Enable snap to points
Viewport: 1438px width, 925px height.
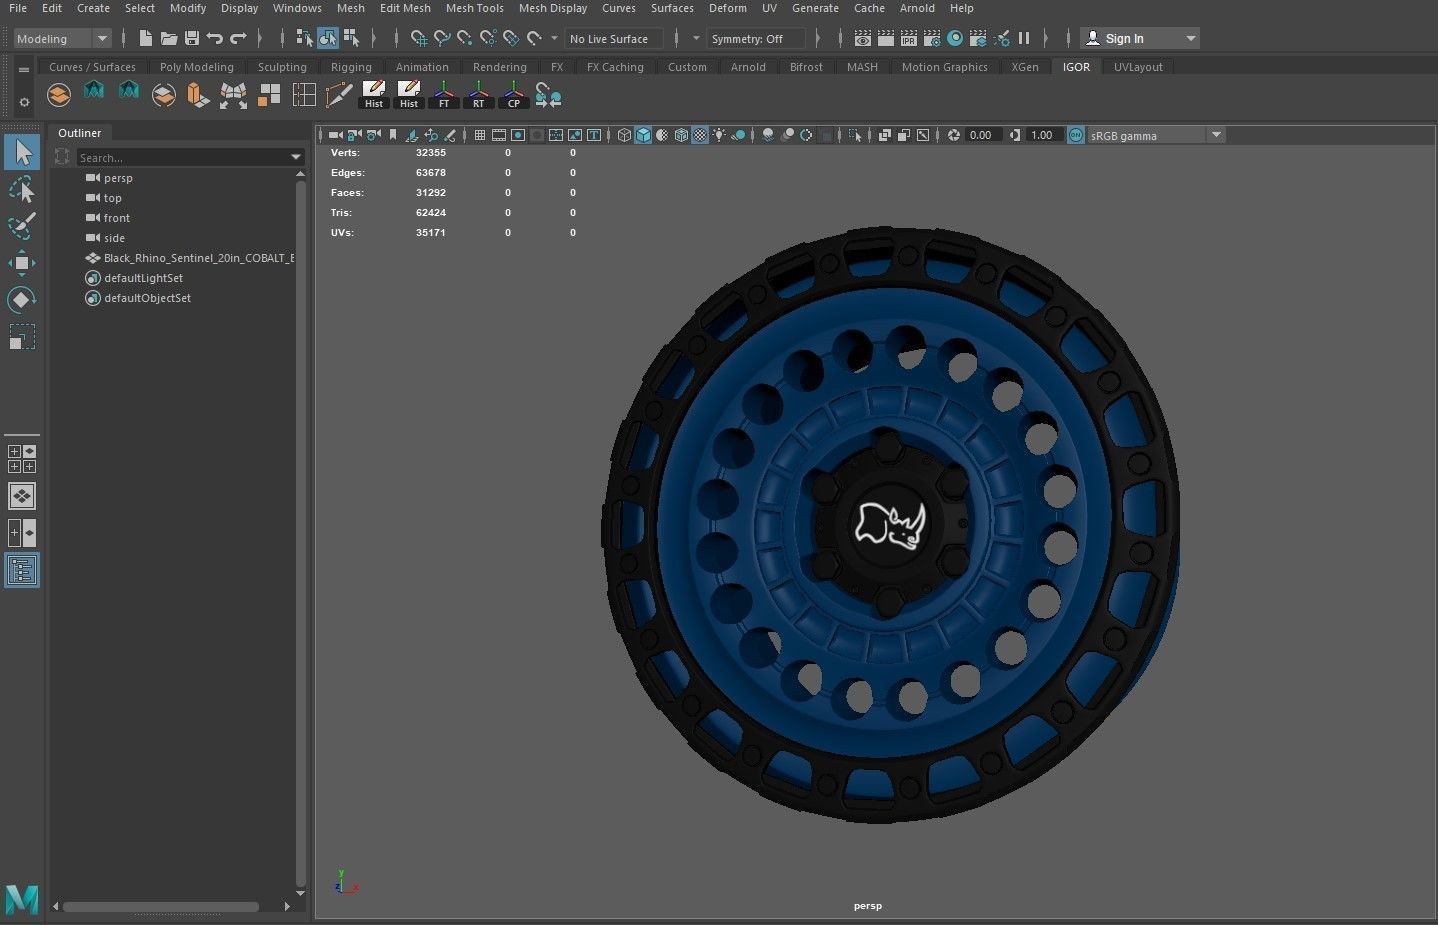[x=465, y=38]
